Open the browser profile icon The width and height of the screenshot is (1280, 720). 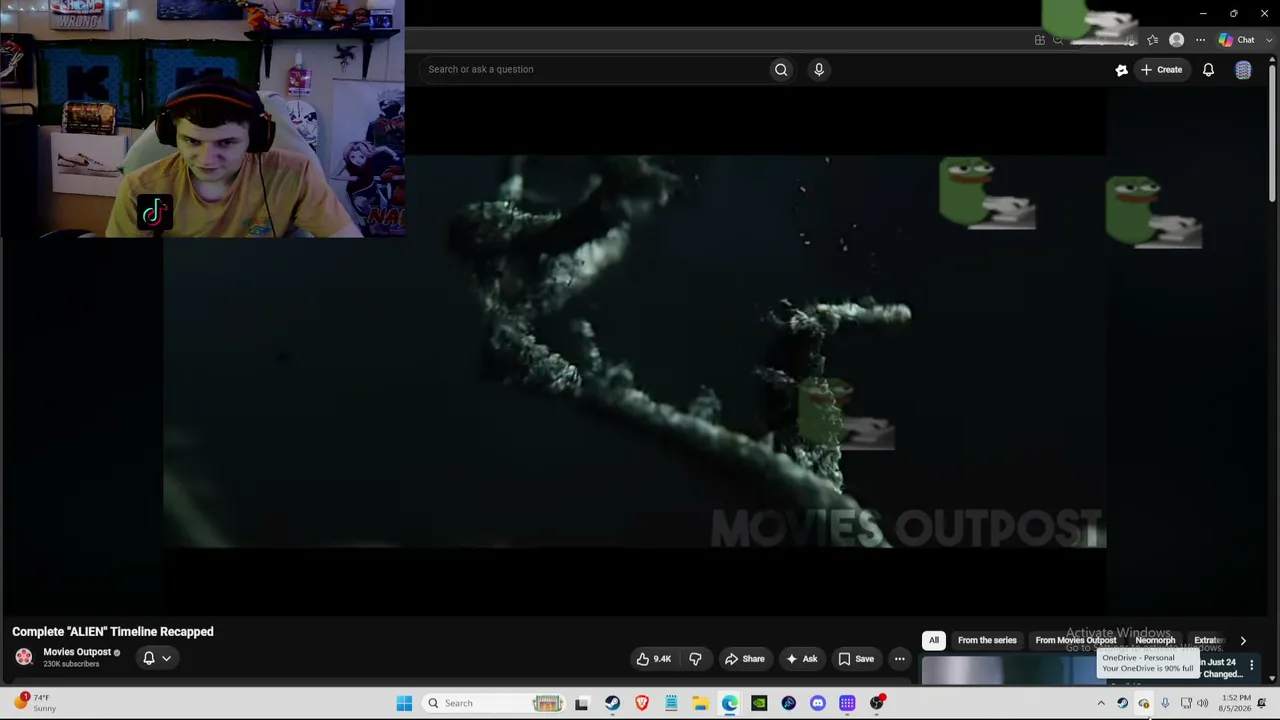coord(1177,40)
